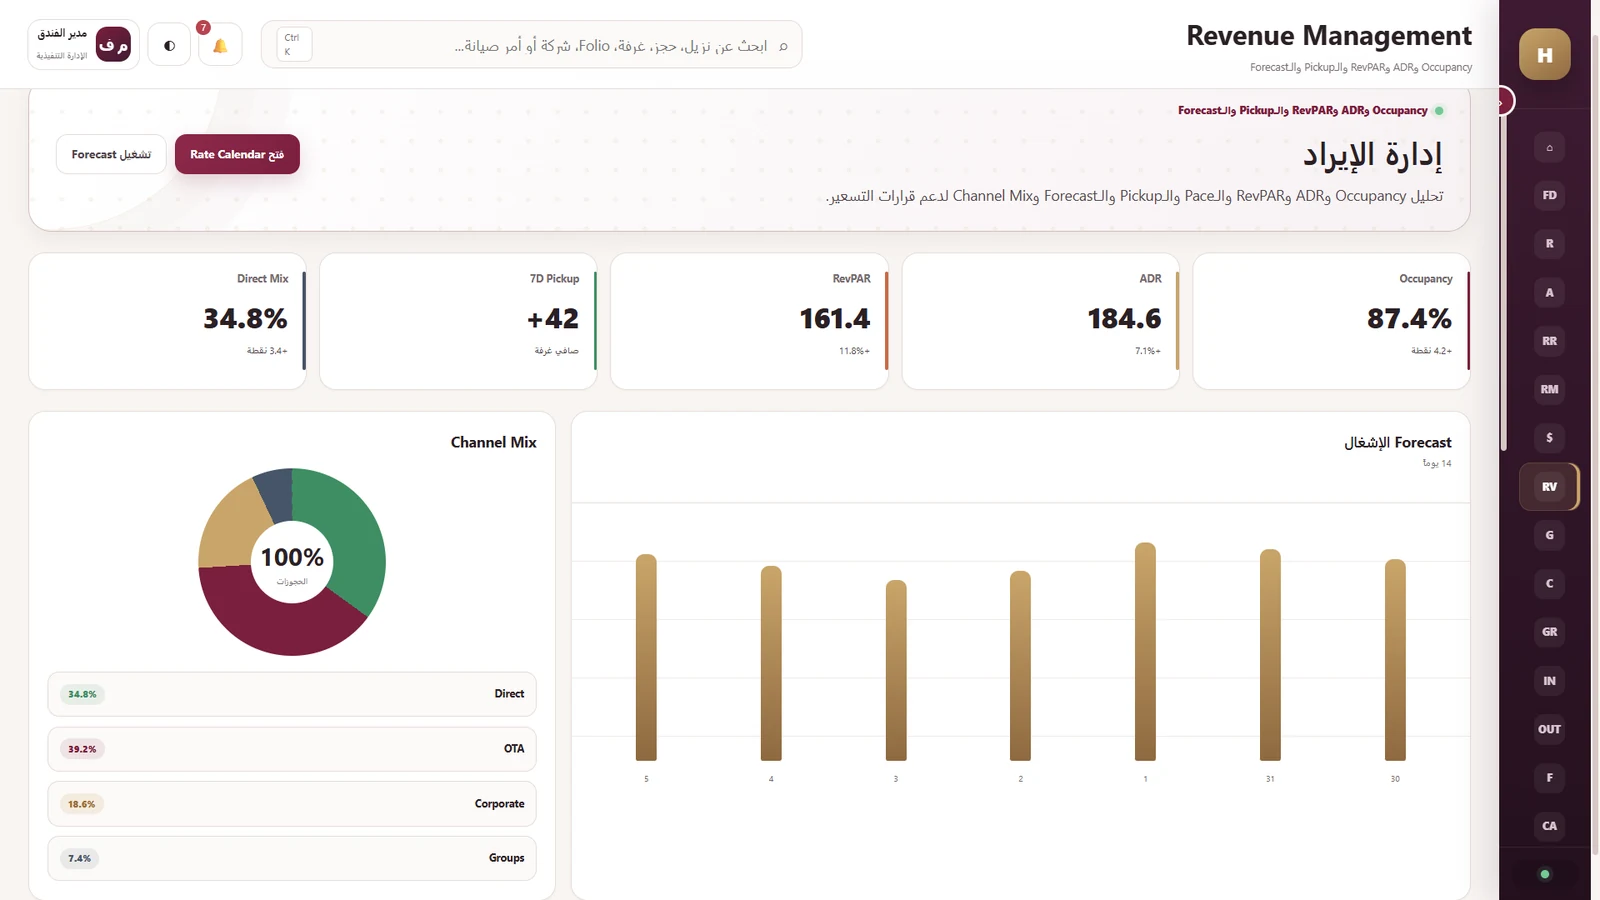The image size is (1600, 900).
Task: Click the forecast bar for day 3
Action: [896, 670]
